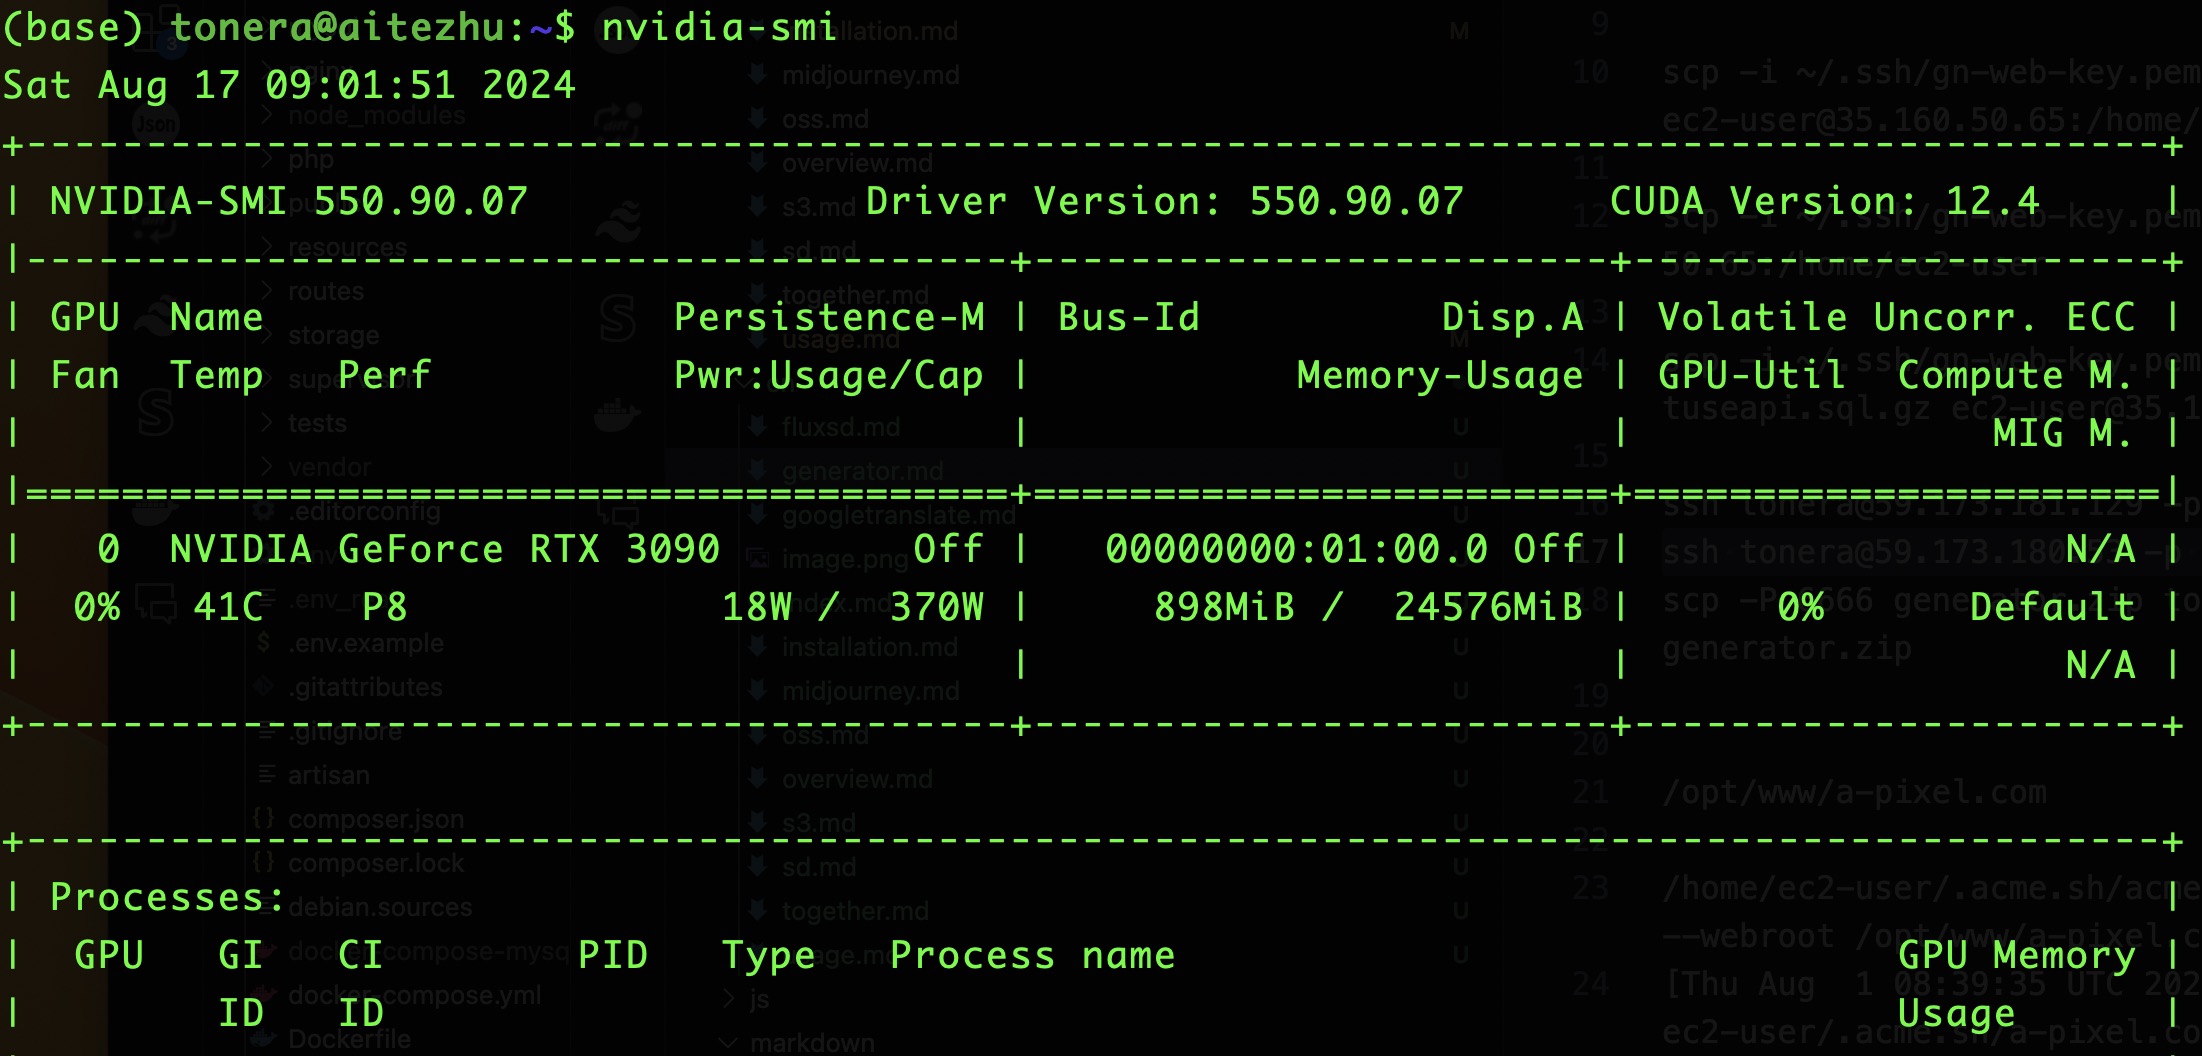Click the CUDA Version: 12.4 text
This screenshot has width=2202, height=1056.
1824,201
